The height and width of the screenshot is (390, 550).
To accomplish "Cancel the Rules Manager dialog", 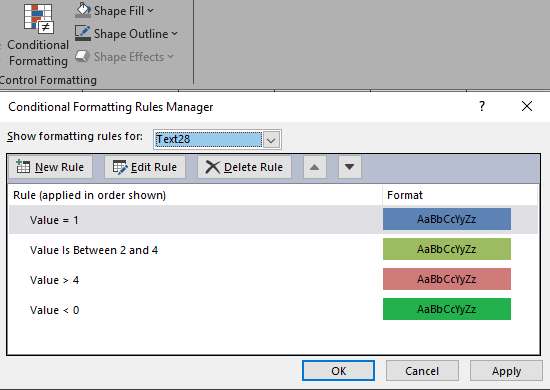I will point(422,371).
